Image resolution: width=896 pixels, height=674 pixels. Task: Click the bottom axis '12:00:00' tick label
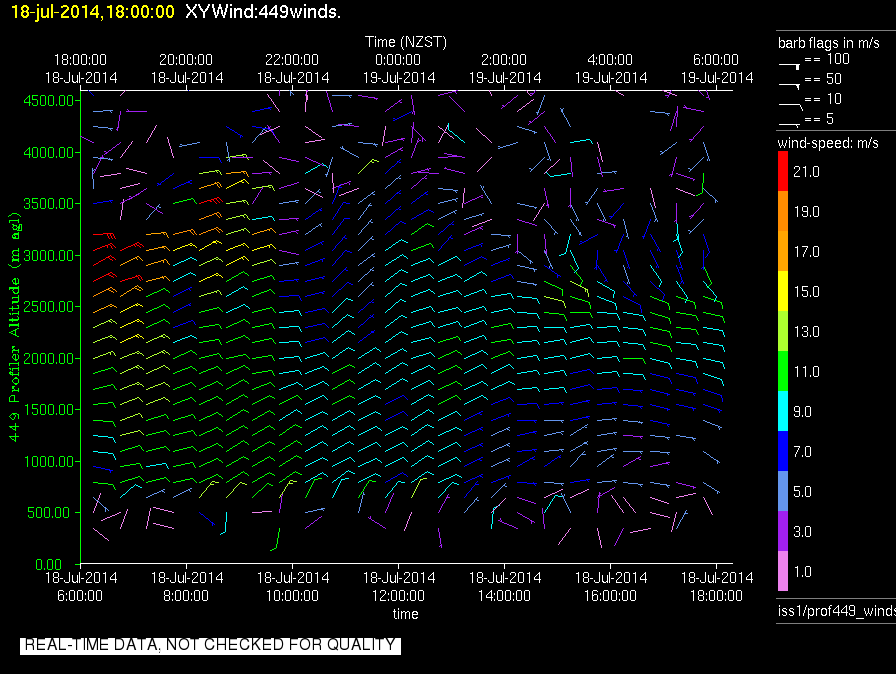click(398, 596)
